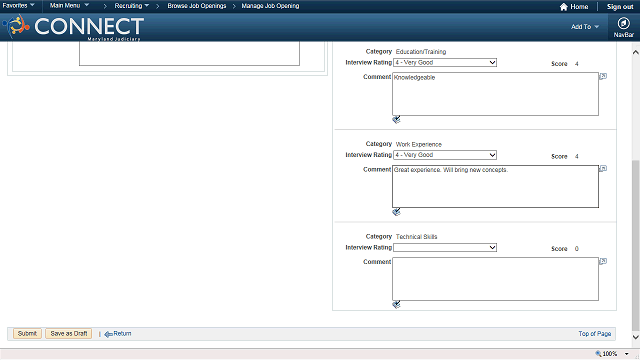Click the Submit button
Image resolution: width=640 pixels, height=360 pixels.
[27, 333]
